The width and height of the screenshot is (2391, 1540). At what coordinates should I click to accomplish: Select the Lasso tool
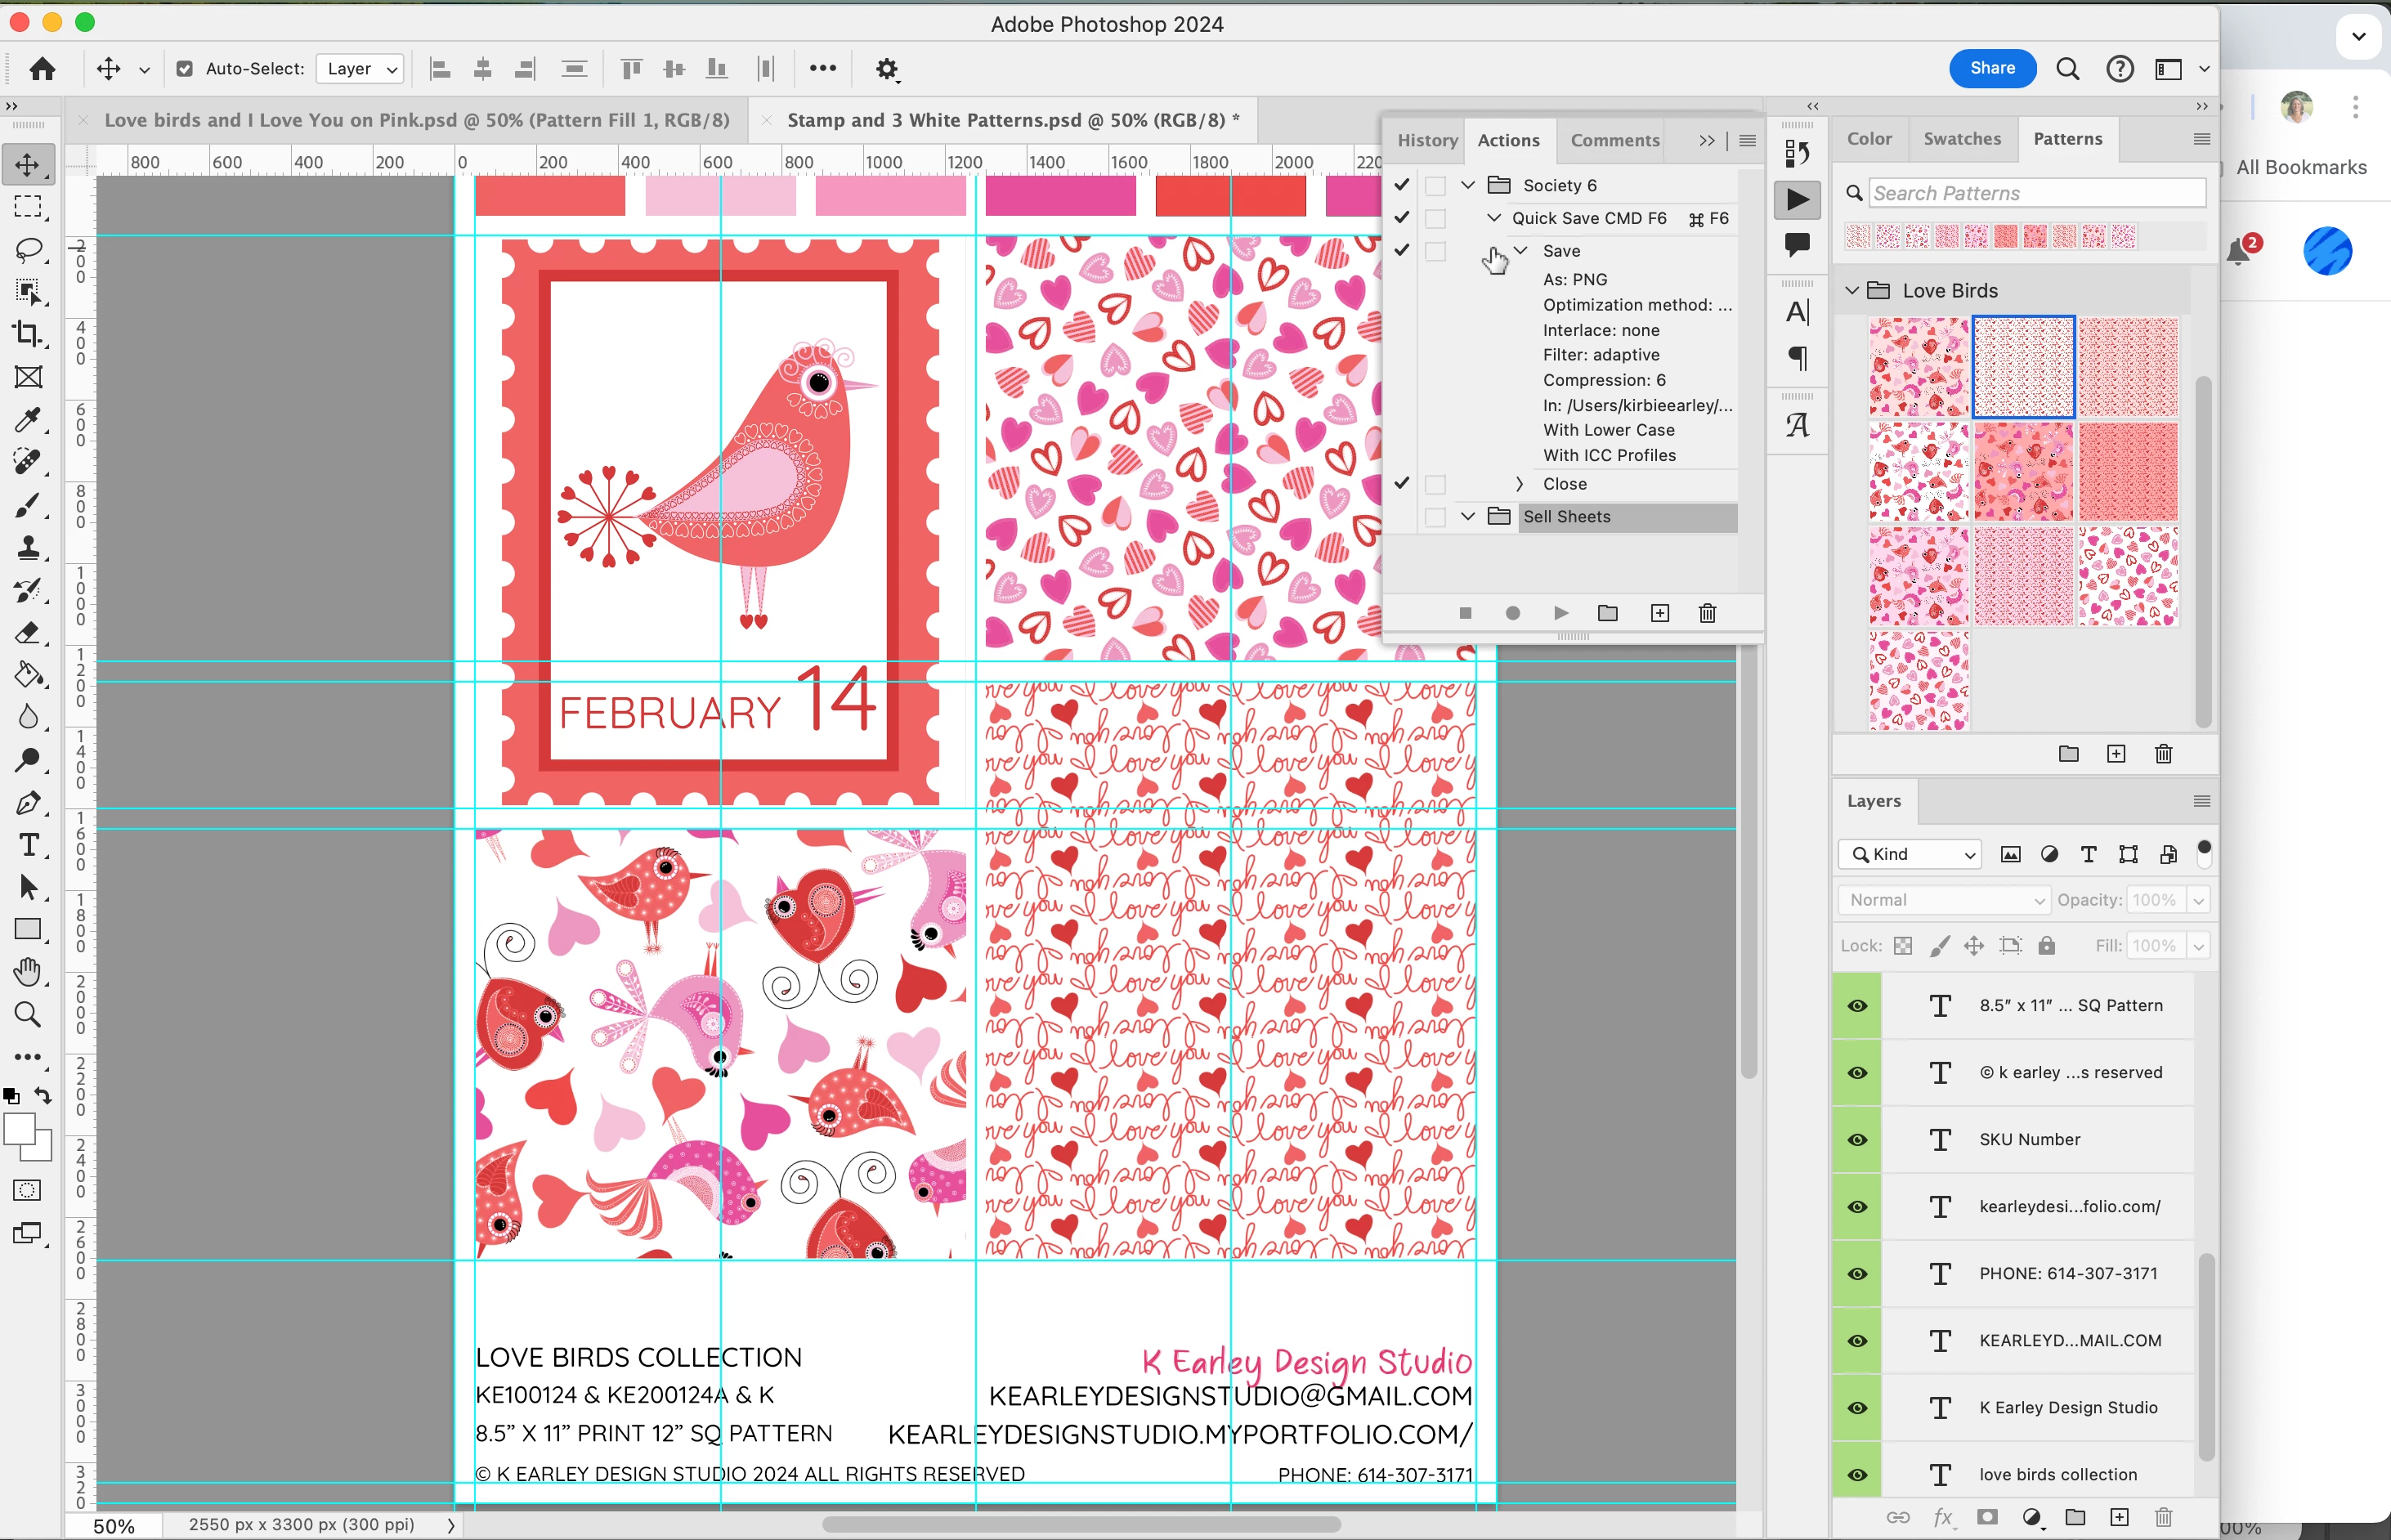tap(28, 249)
